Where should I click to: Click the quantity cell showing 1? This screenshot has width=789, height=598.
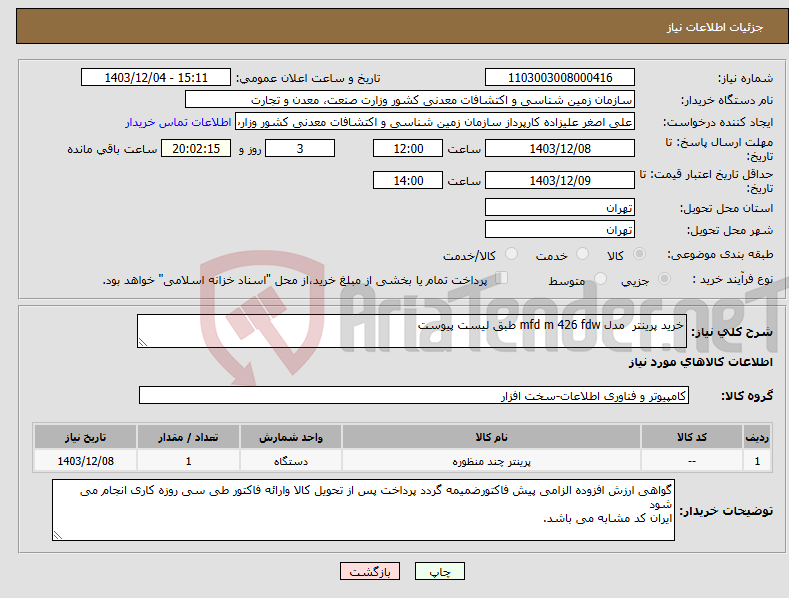pyautogui.click(x=188, y=461)
